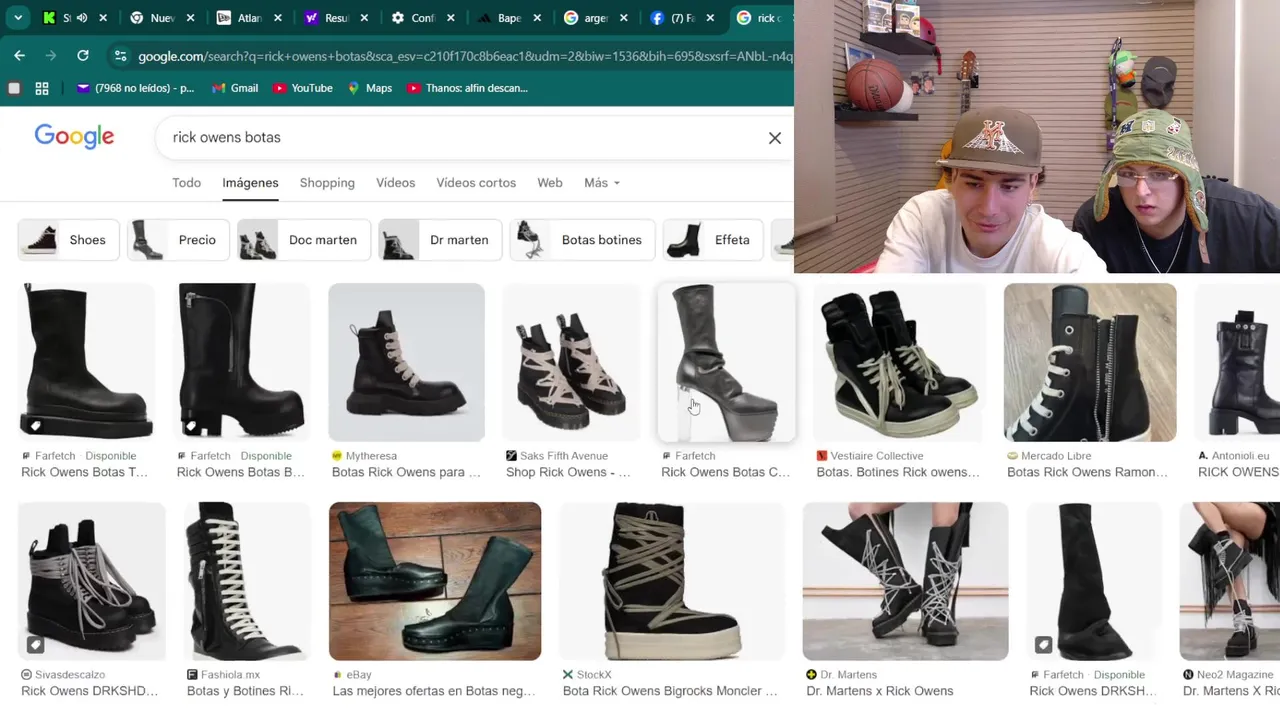
Task: Open the StockX Bigrocks Moncler boot image
Action: pyautogui.click(x=672, y=581)
